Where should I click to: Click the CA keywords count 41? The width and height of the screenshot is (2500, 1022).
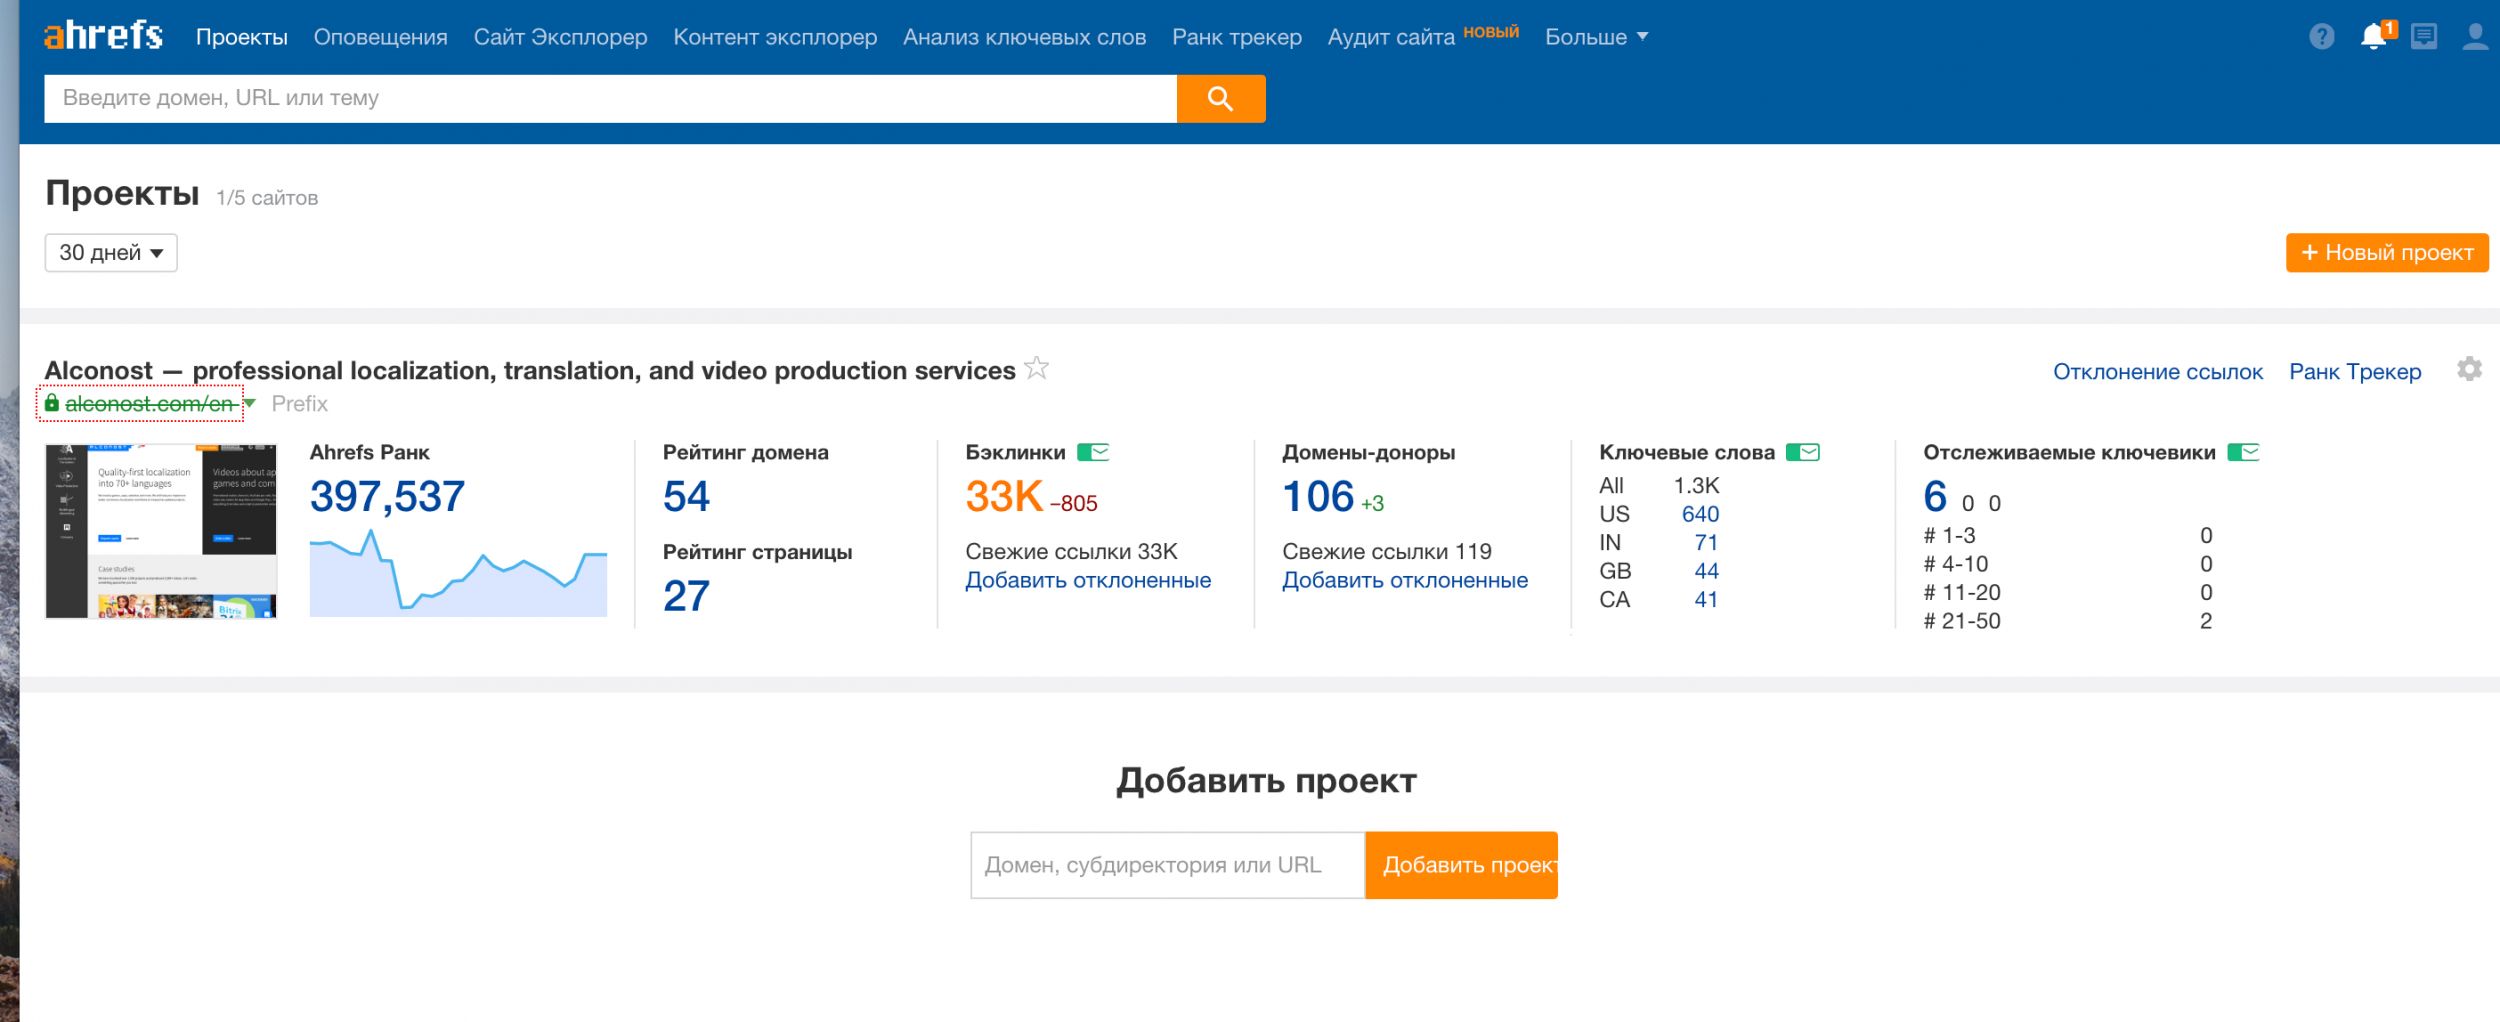(x=1706, y=599)
